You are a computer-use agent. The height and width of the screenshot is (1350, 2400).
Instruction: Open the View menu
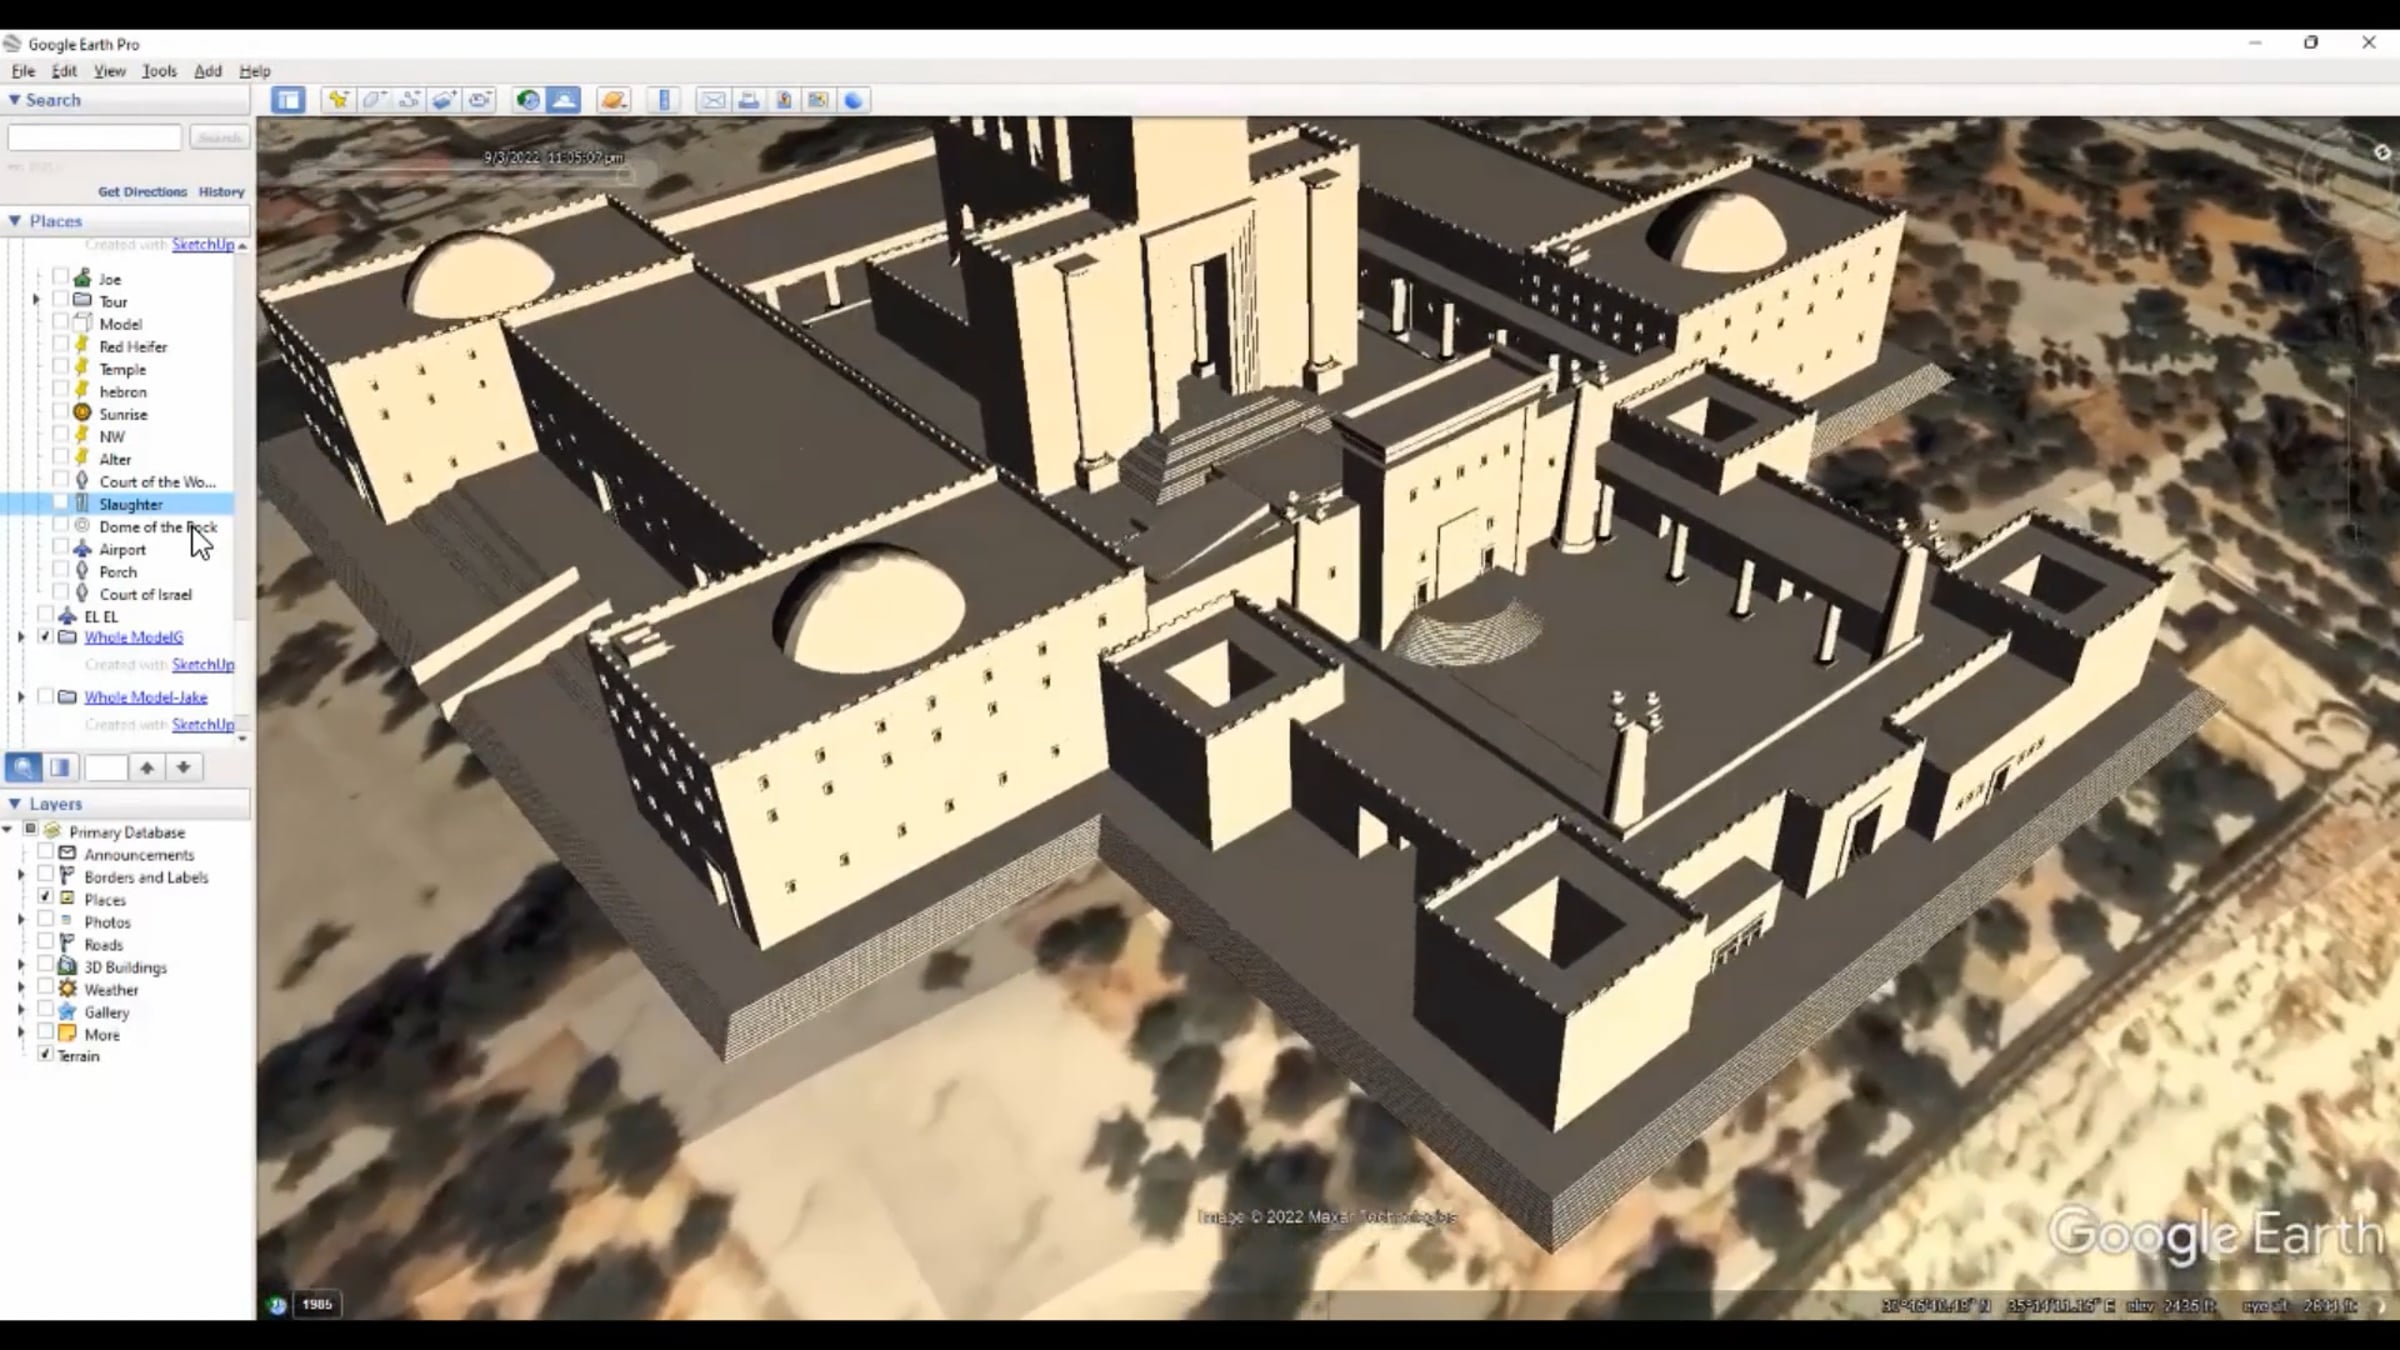click(x=109, y=71)
